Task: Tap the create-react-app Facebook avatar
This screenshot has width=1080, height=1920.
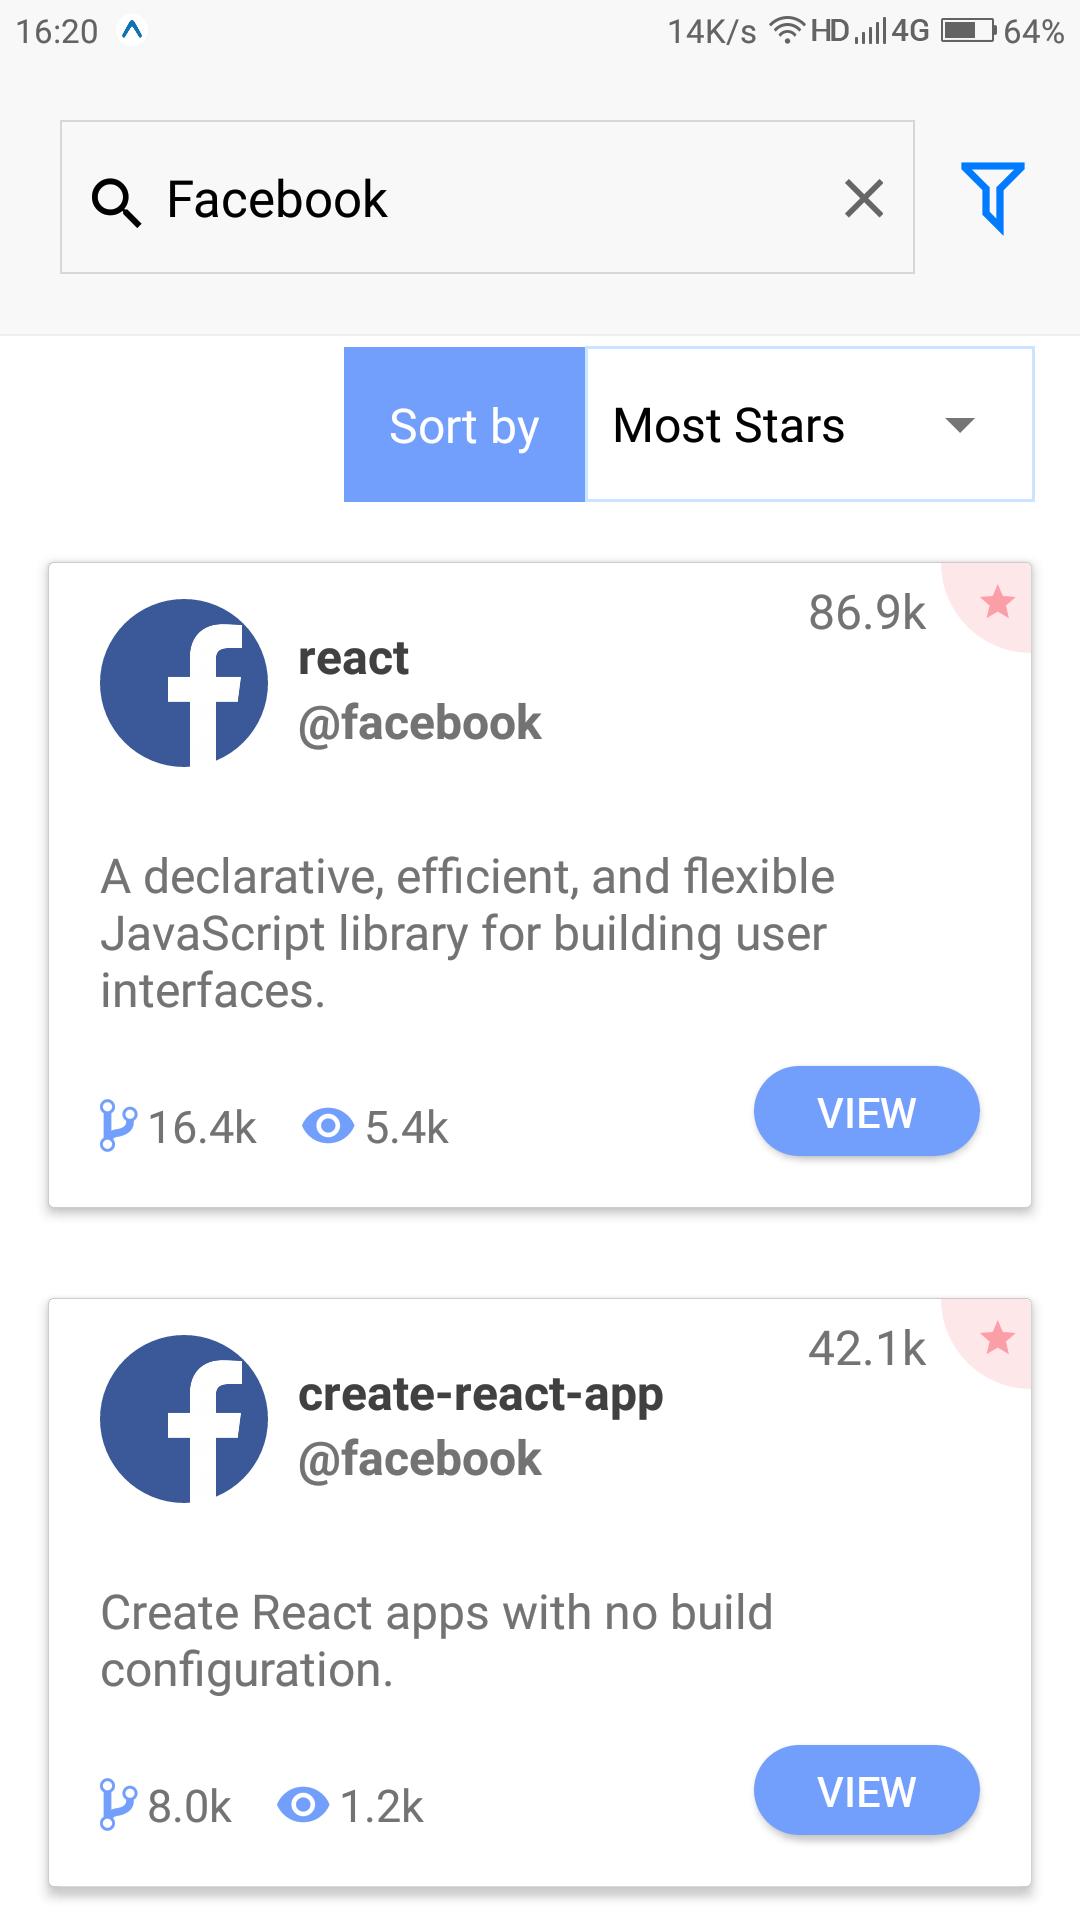Action: (x=184, y=1419)
